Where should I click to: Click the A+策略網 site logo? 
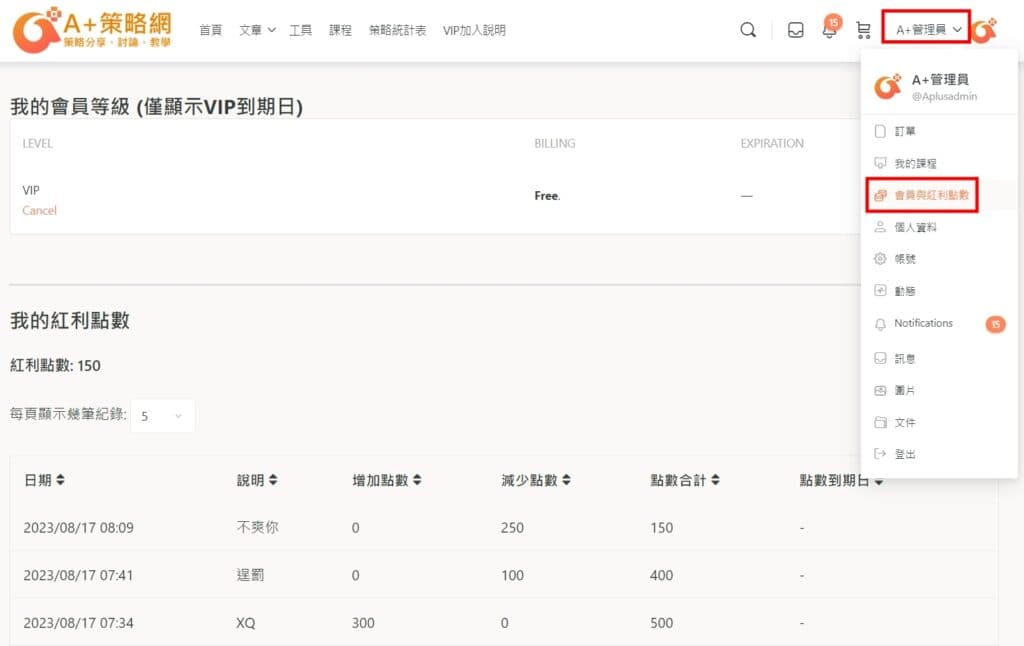coord(92,30)
